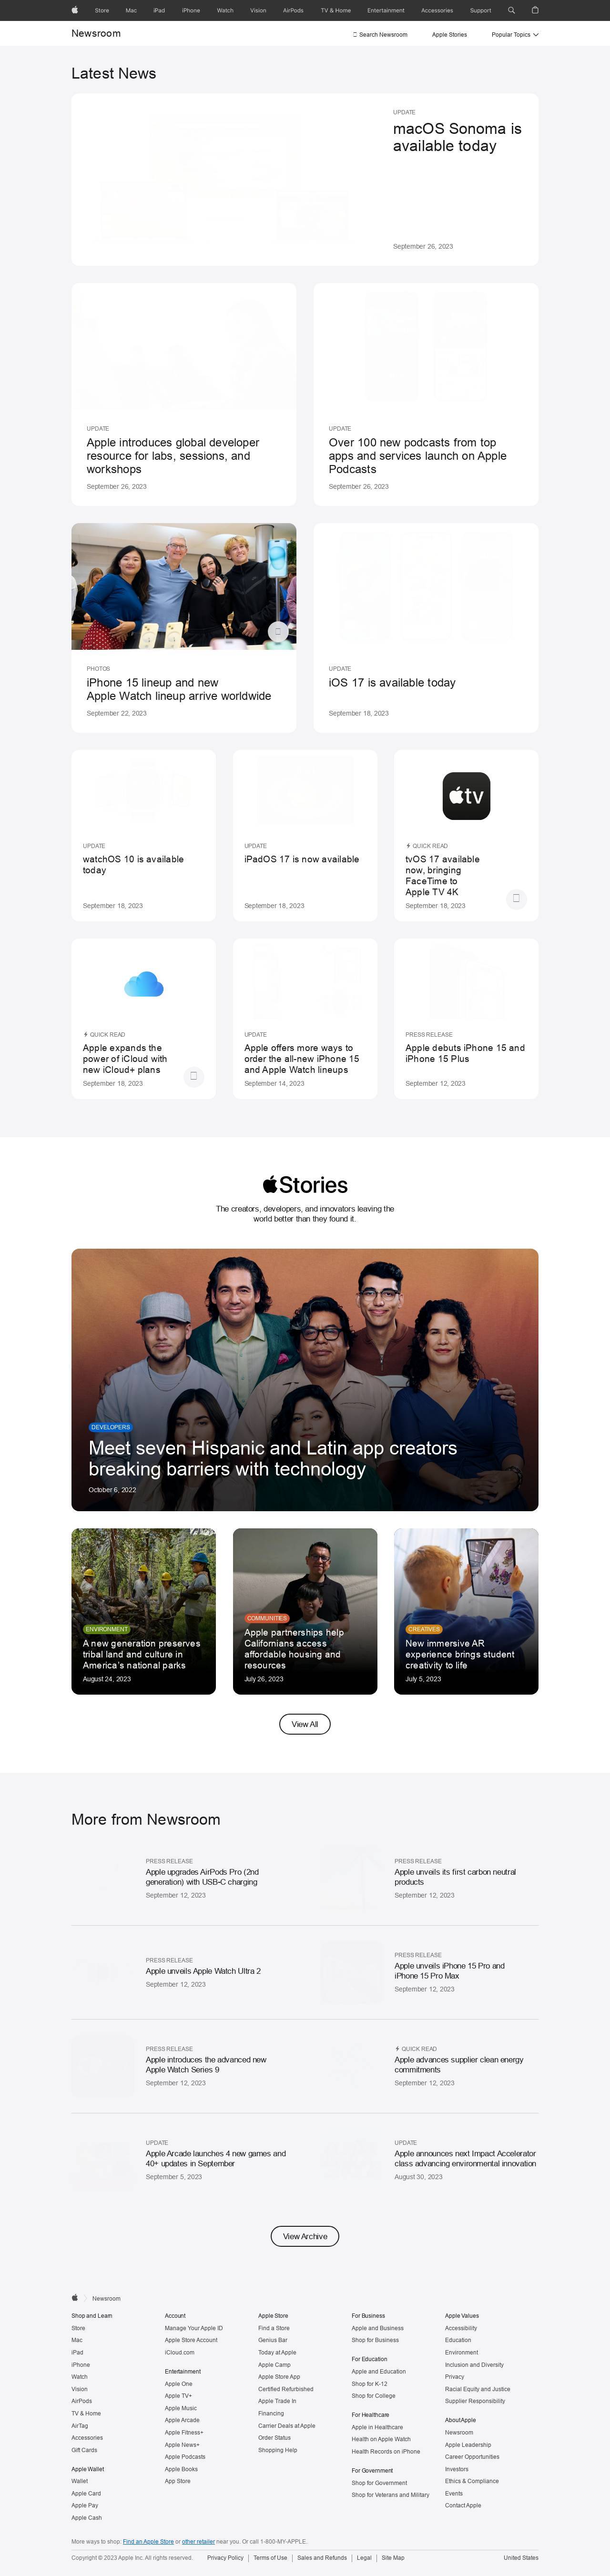Open the Entertainment menu item
The image size is (610, 2576).
pyautogui.click(x=386, y=10)
